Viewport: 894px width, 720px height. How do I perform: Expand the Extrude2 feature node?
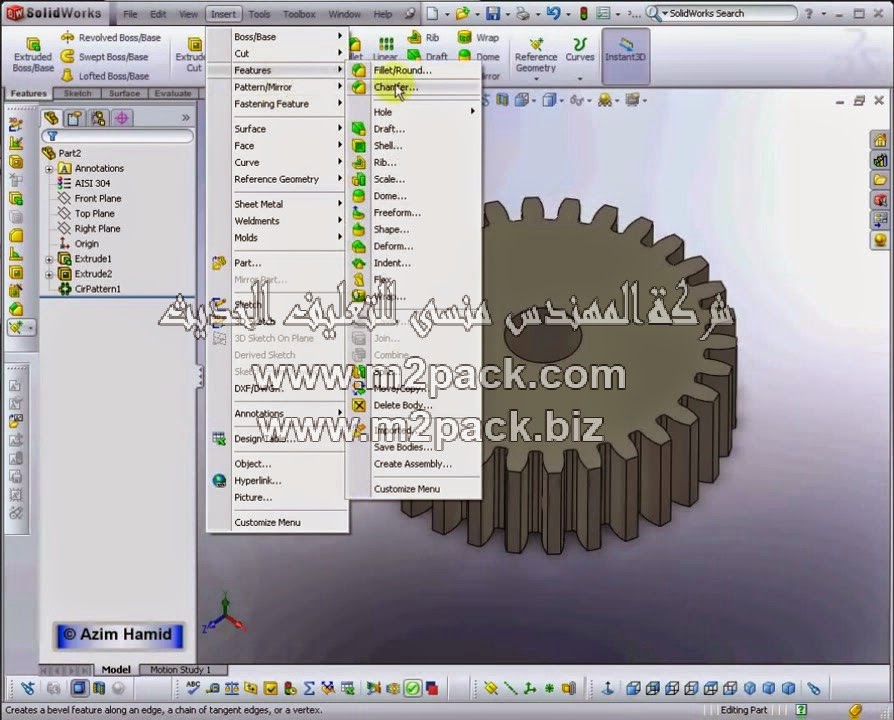click(x=49, y=274)
